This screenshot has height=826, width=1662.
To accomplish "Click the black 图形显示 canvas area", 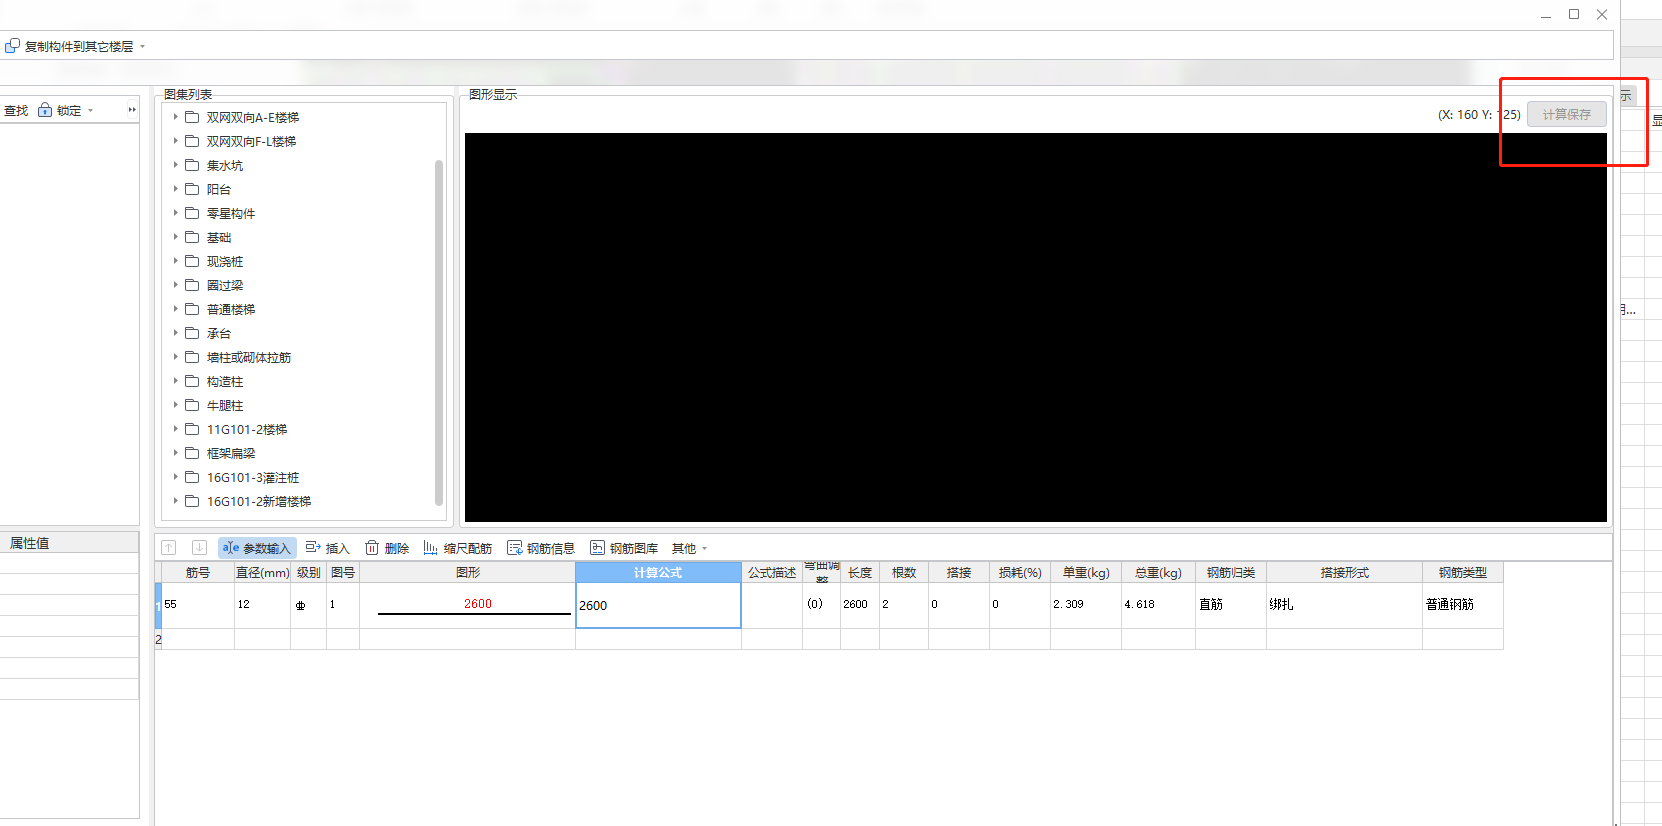I will [1035, 327].
